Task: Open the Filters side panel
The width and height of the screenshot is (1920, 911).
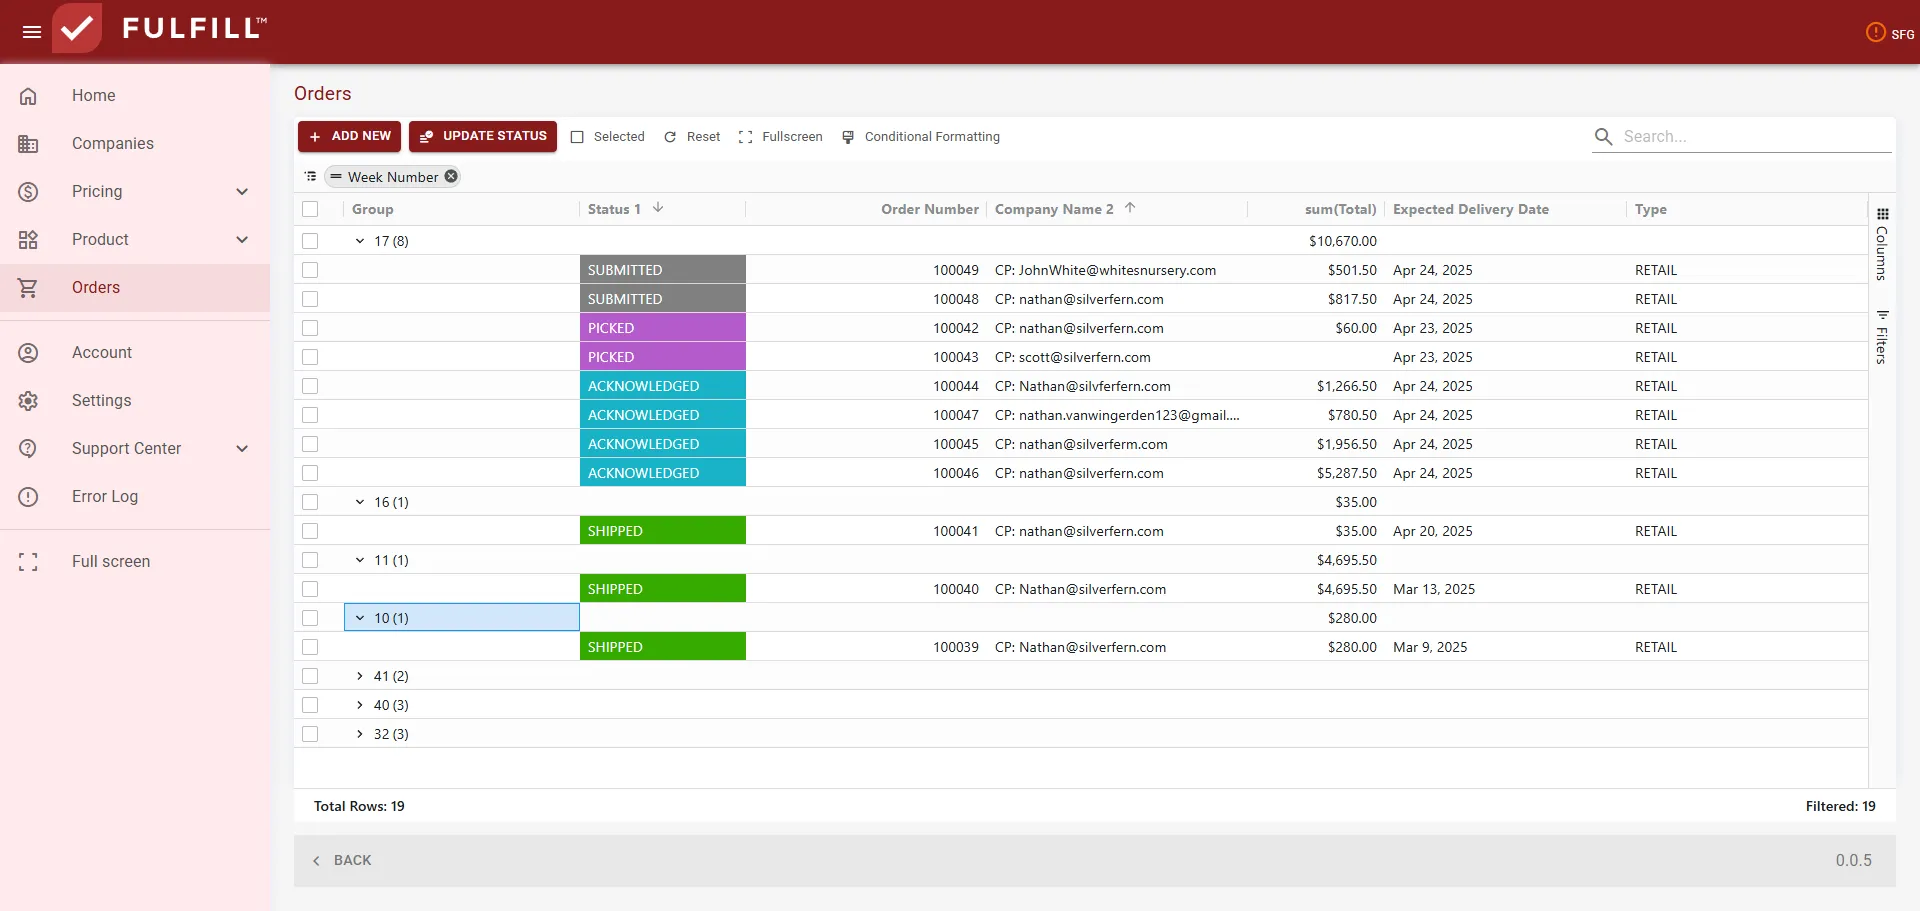Action: (x=1882, y=337)
